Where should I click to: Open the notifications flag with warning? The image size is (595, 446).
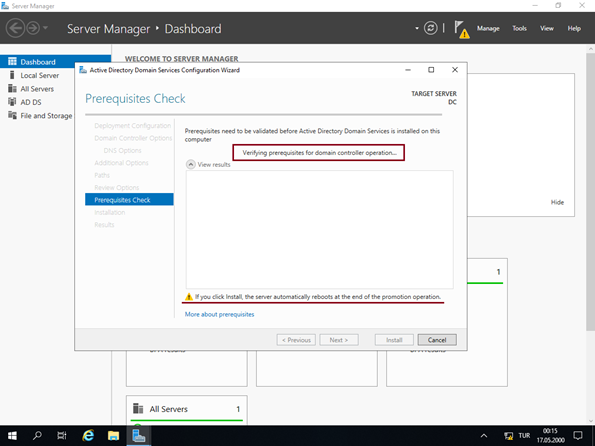tap(462, 30)
